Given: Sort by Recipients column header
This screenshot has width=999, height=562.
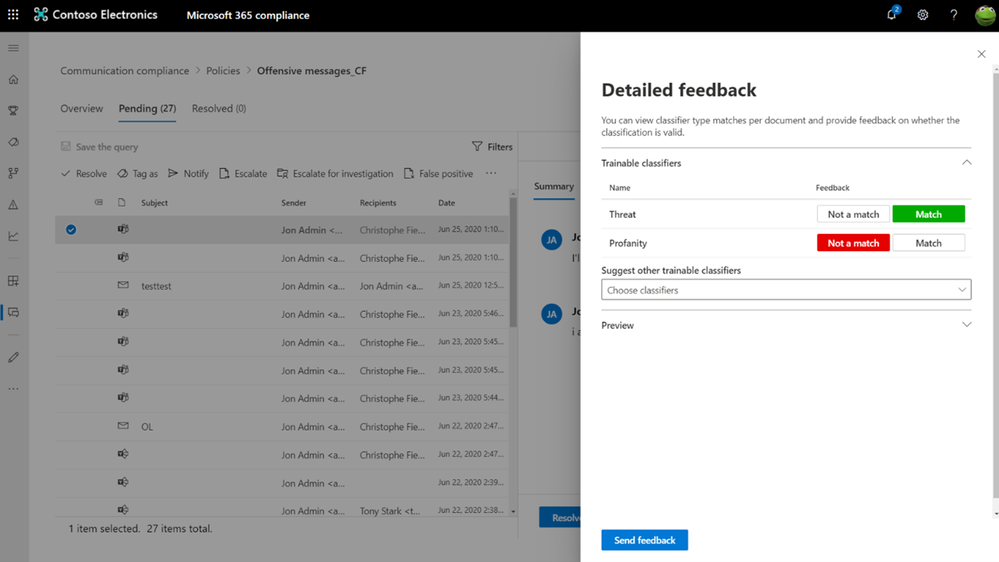Looking at the screenshot, I should pos(378,203).
